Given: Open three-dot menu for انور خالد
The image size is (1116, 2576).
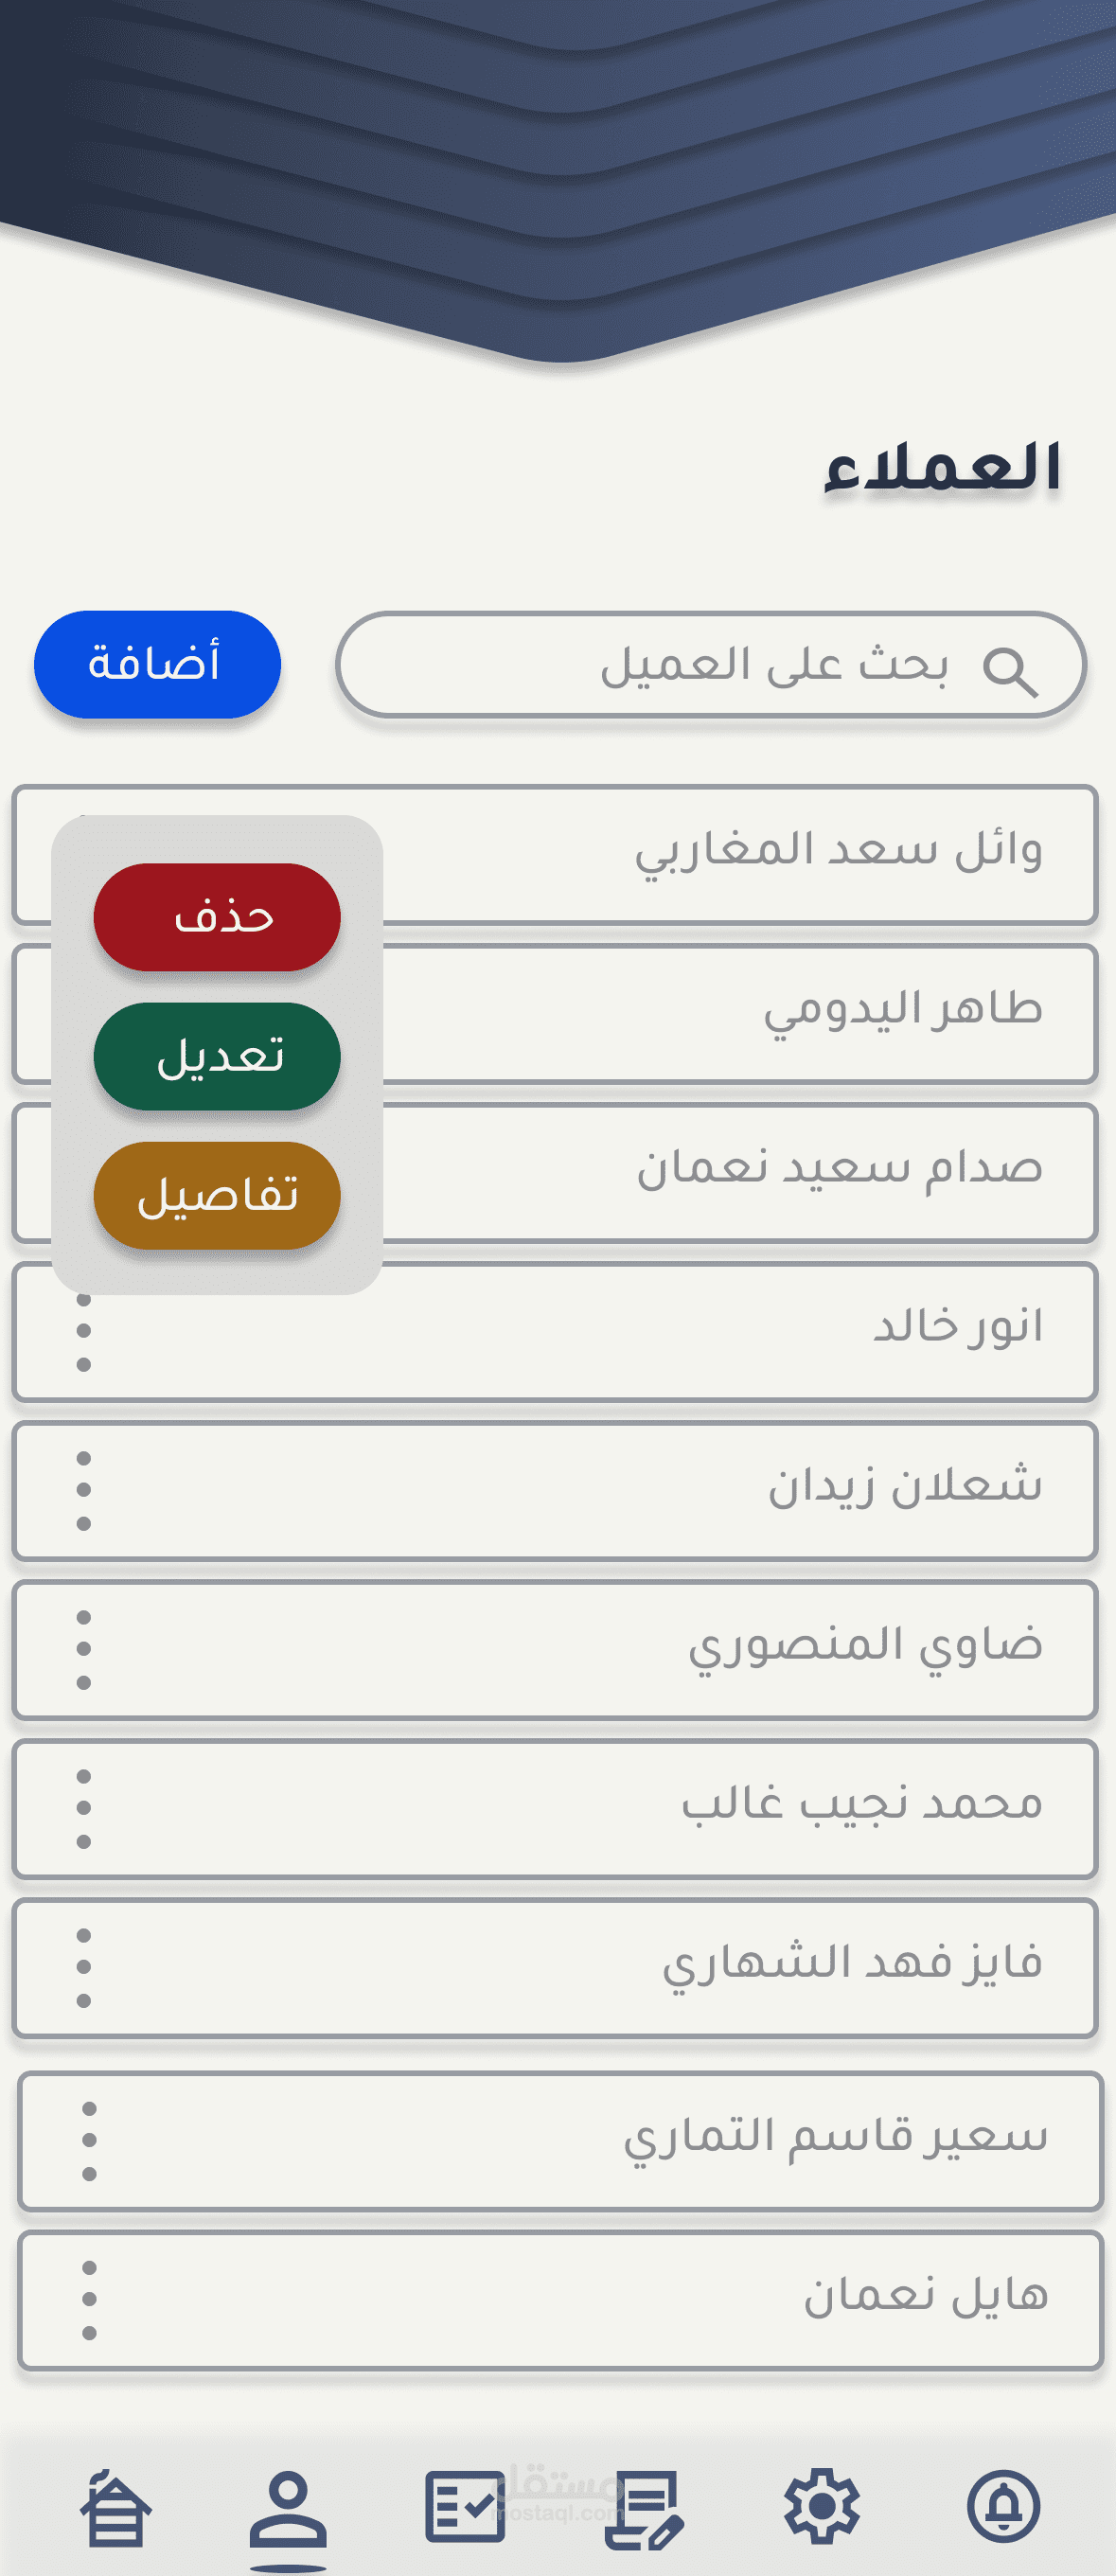Looking at the screenshot, I should coord(84,1332).
